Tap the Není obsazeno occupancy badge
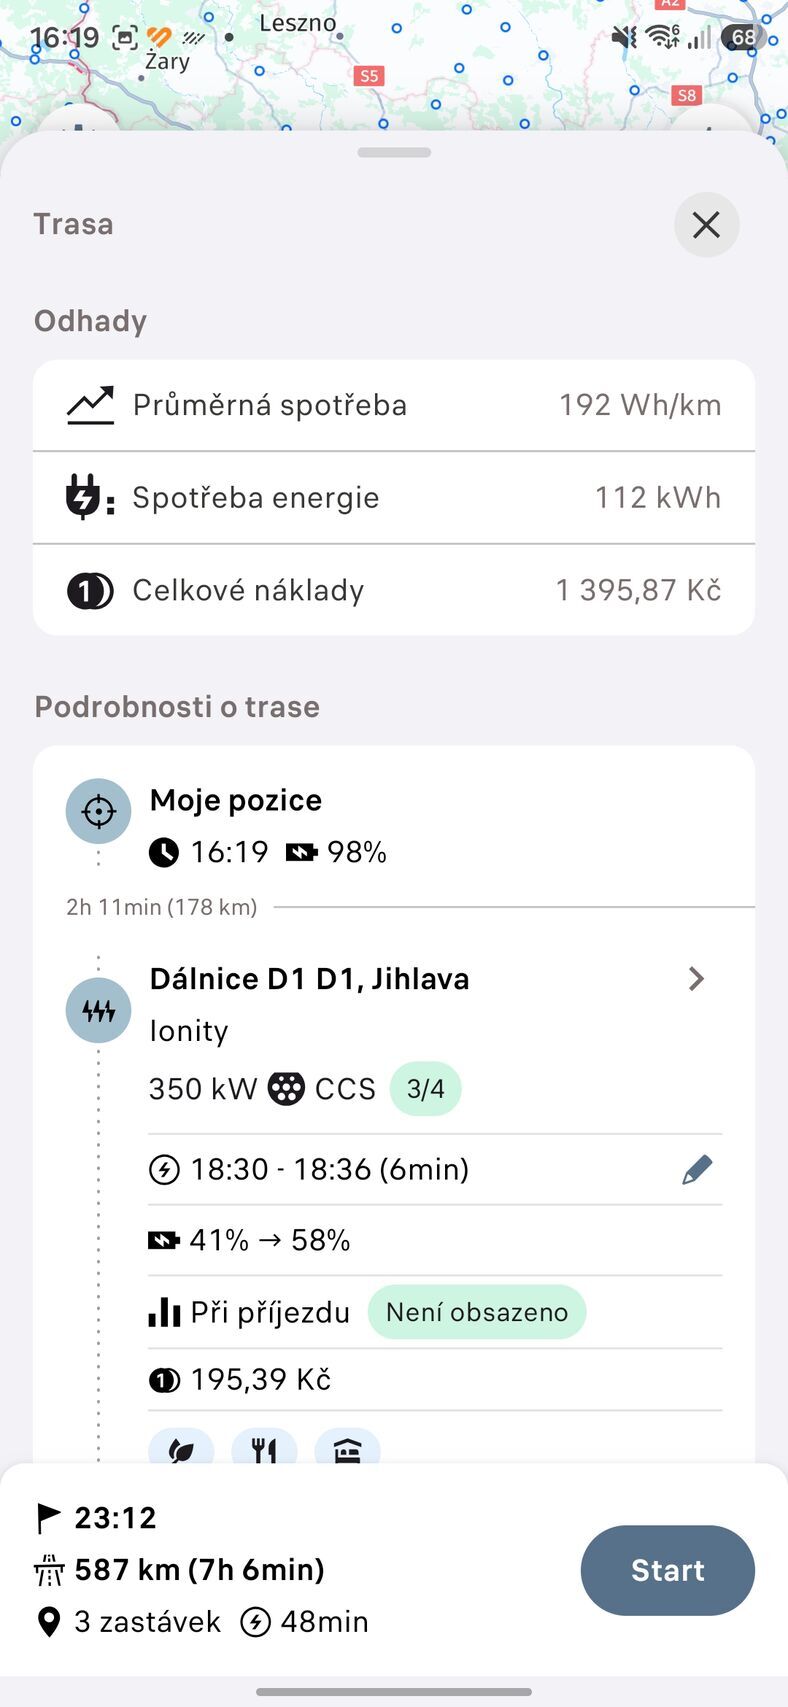 pos(477,1312)
